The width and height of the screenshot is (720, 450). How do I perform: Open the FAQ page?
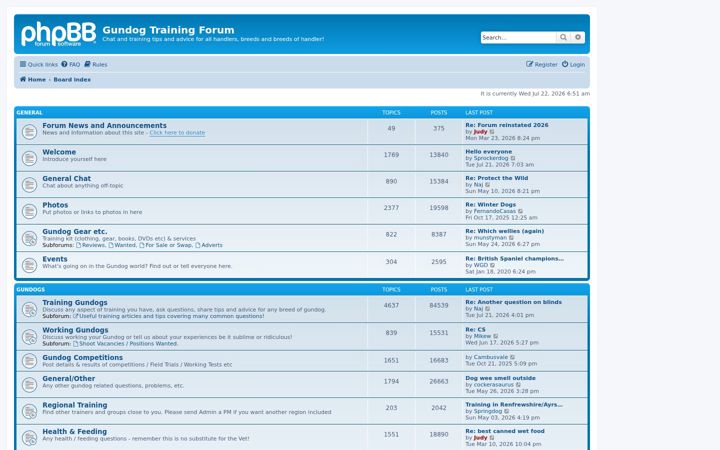pyautogui.click(x=71, y=65)
